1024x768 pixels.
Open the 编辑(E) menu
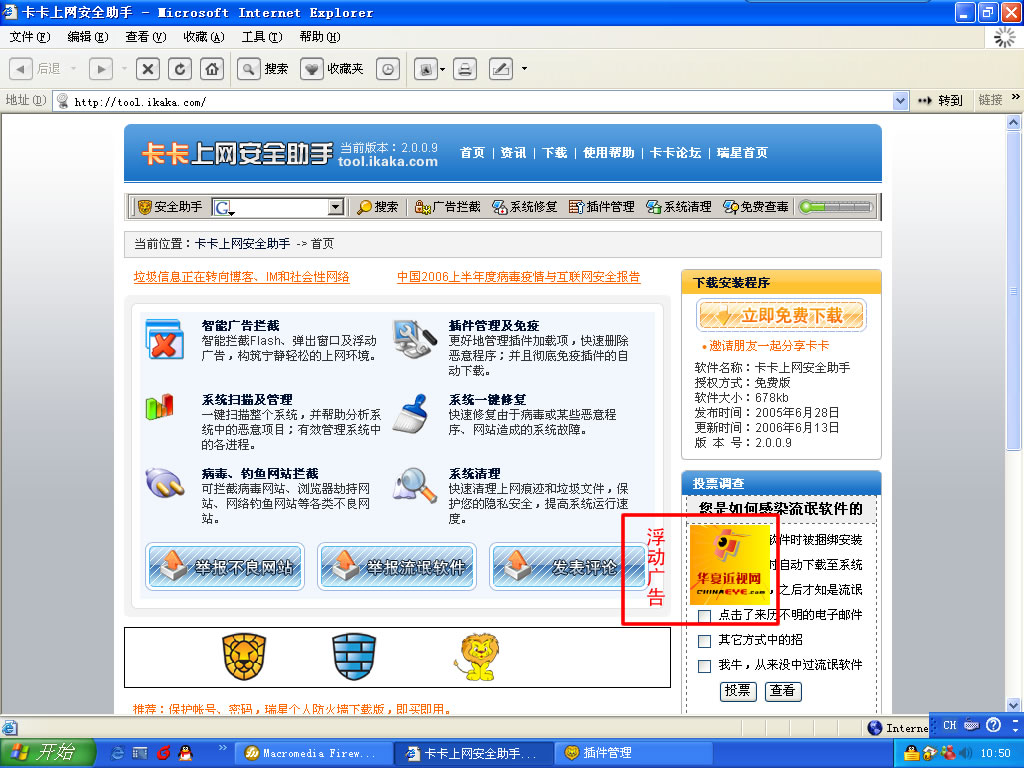coord(88,37)
